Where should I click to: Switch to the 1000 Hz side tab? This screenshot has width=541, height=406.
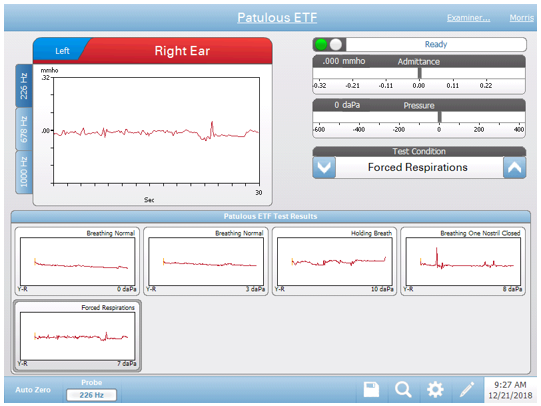(23, 172)
